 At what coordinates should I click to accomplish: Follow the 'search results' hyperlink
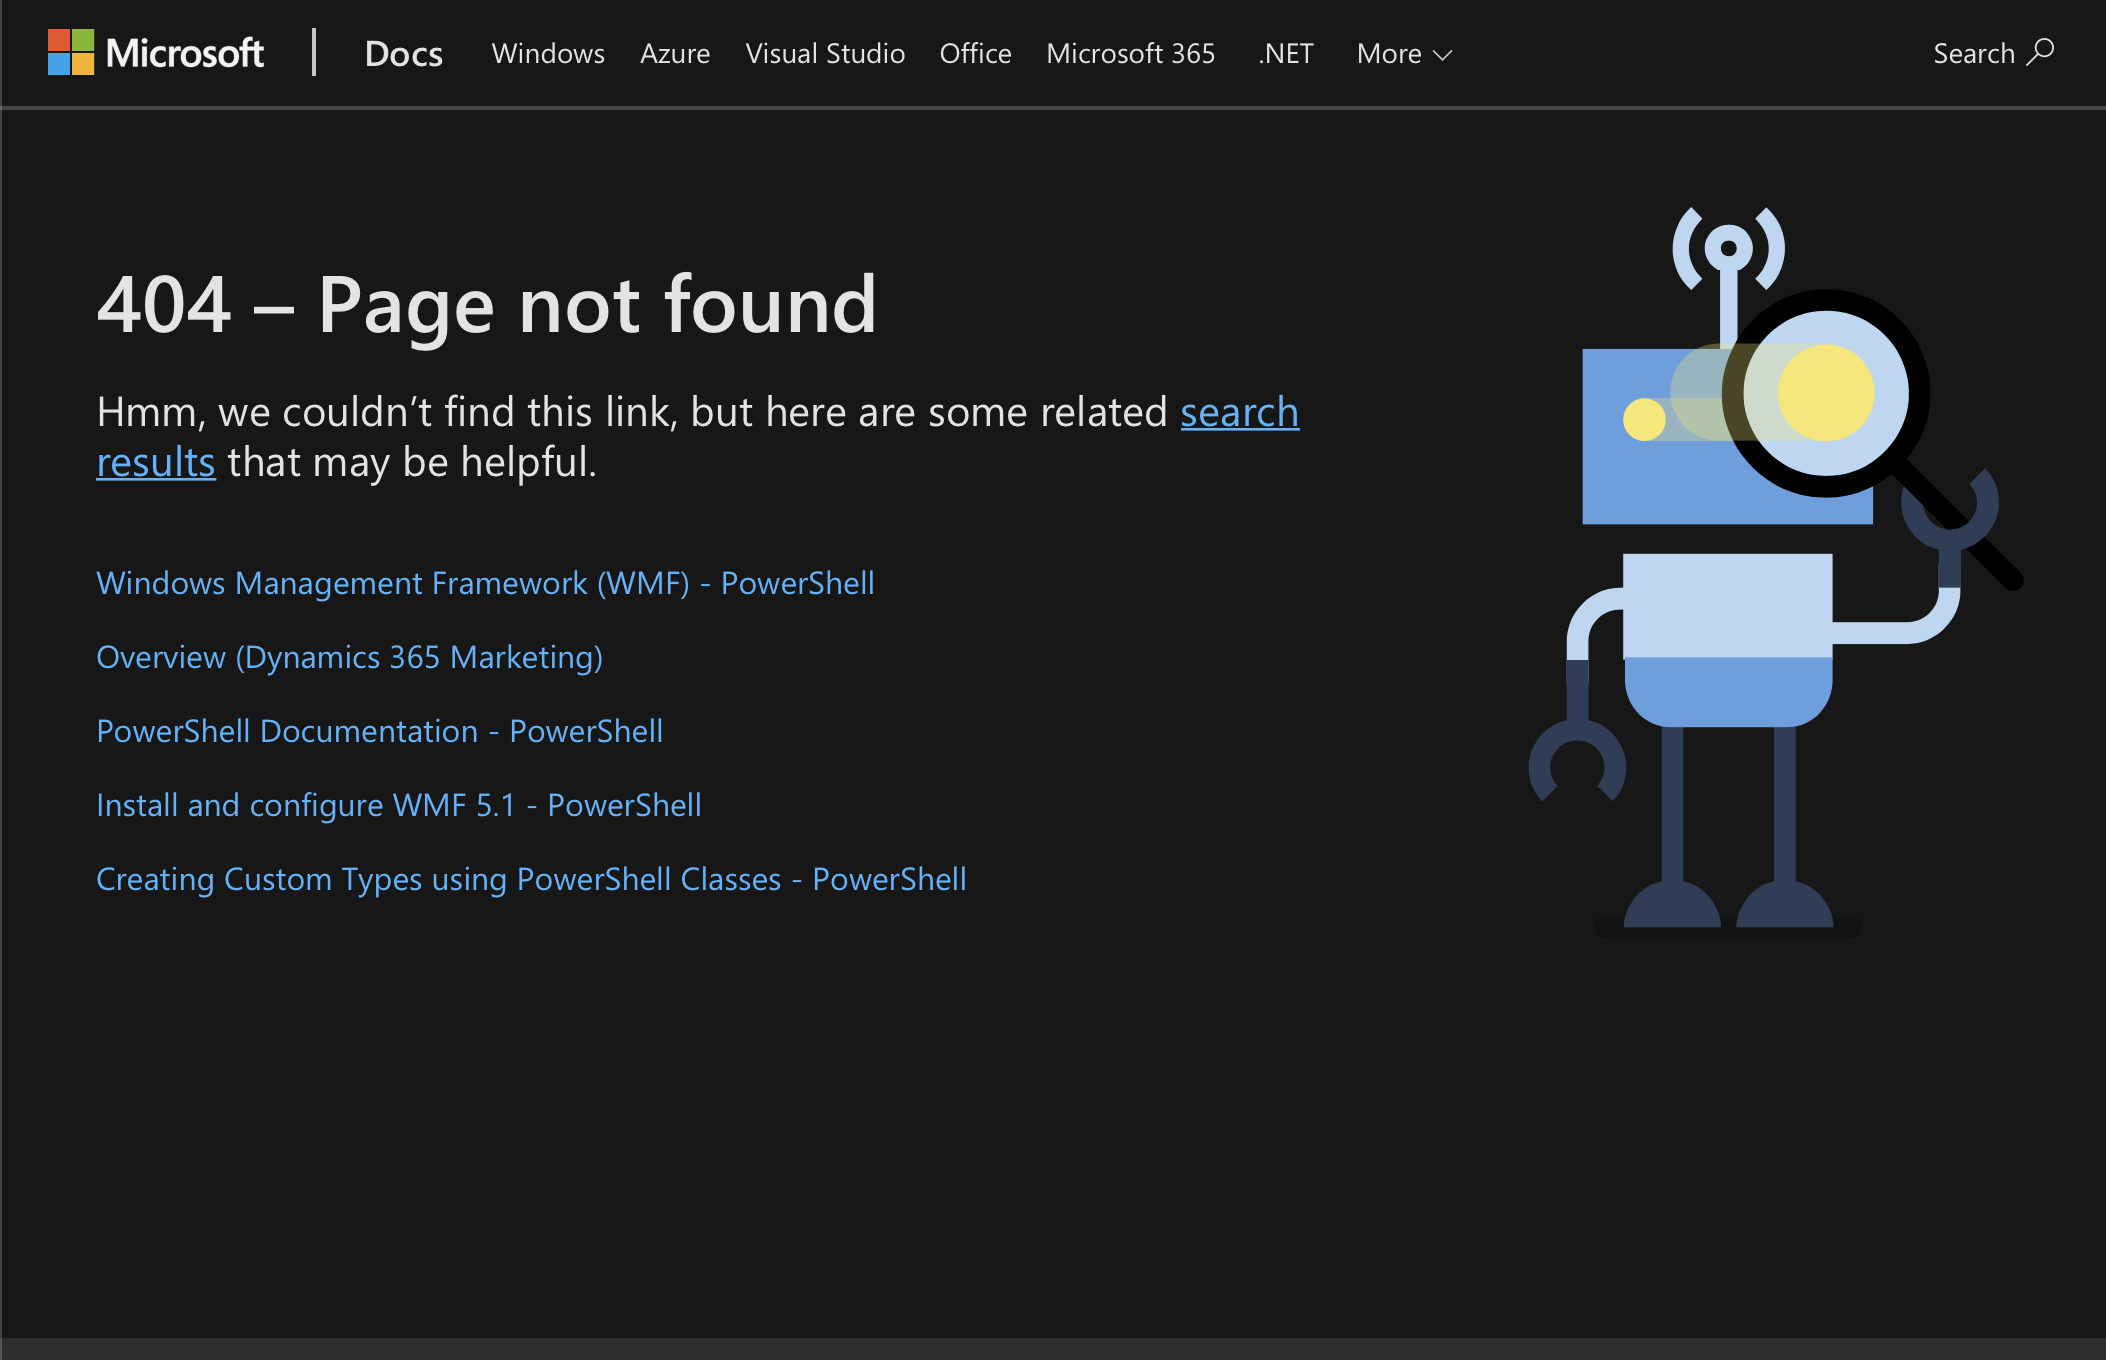(x=1239, y=412)
